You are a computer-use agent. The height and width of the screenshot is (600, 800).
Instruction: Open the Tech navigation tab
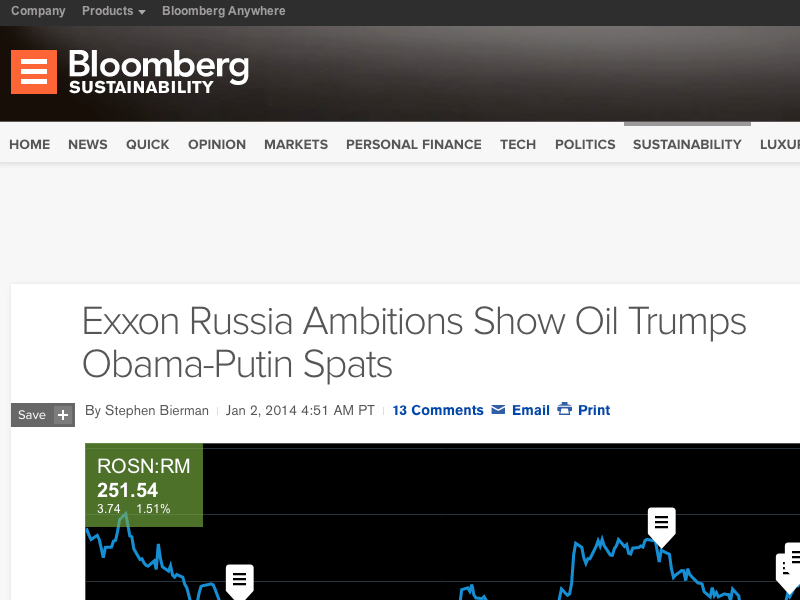(518, 144)
